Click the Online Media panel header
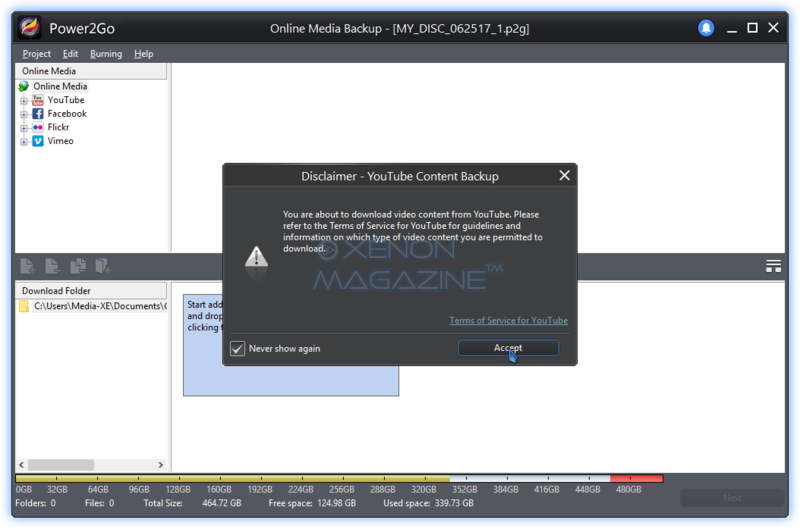Viewport: 800px width, 529px height. coord(91,71)
